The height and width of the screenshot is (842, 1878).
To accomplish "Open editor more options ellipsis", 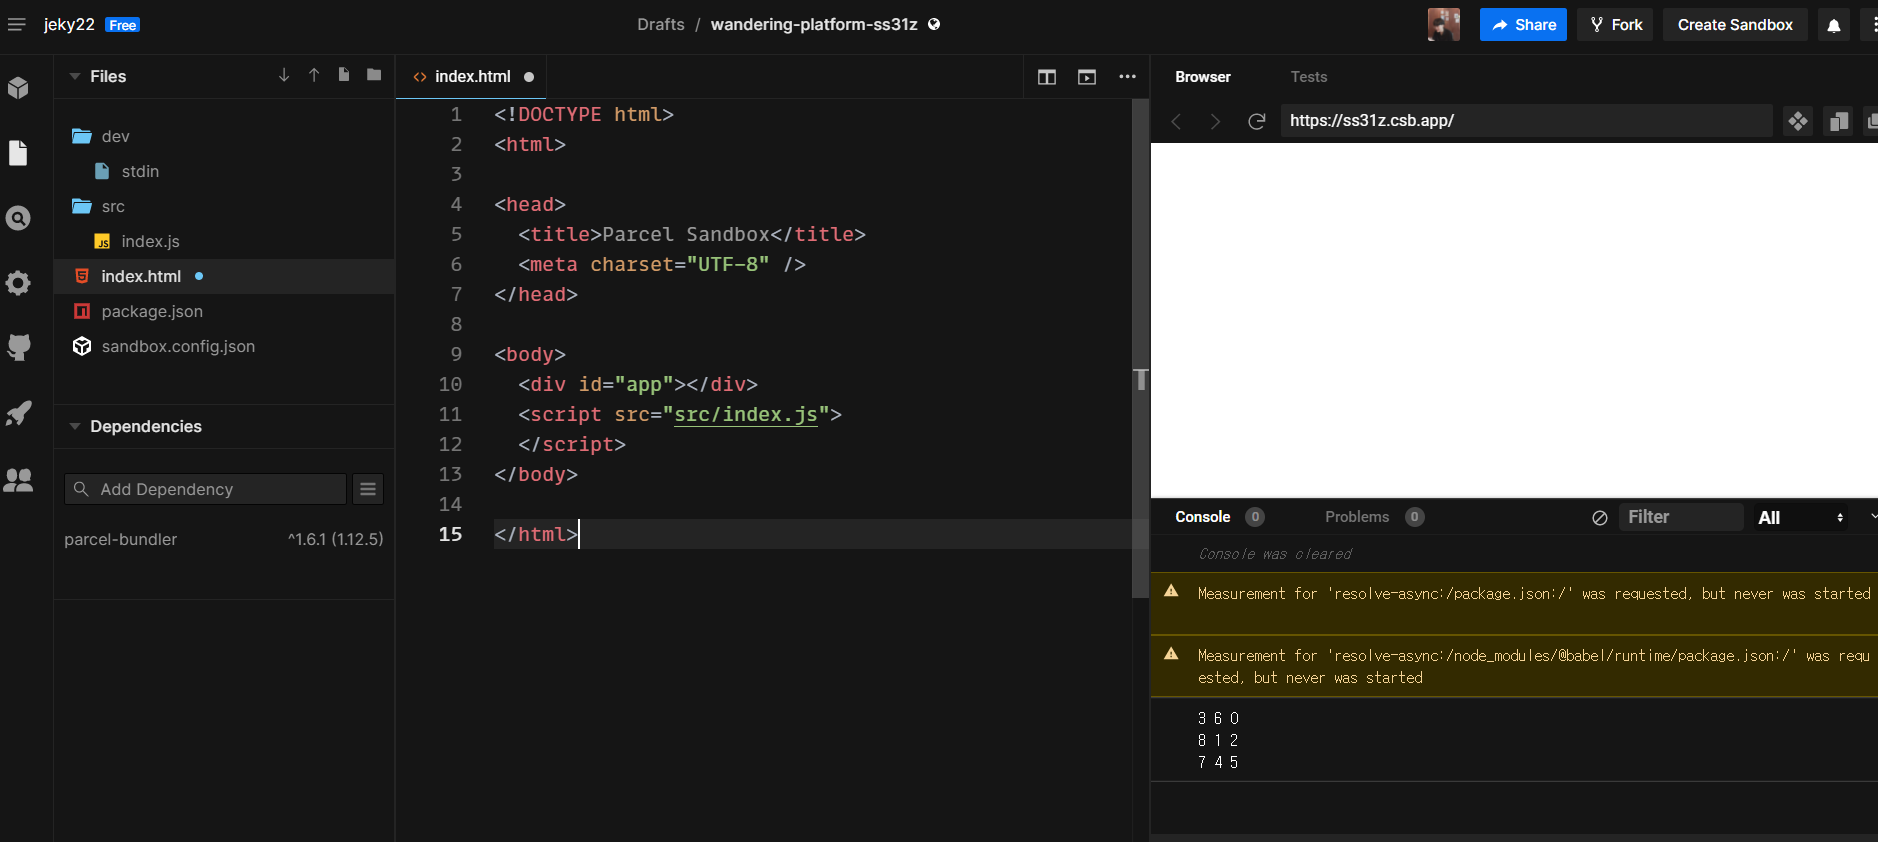I will click(x=1127, y=77).
